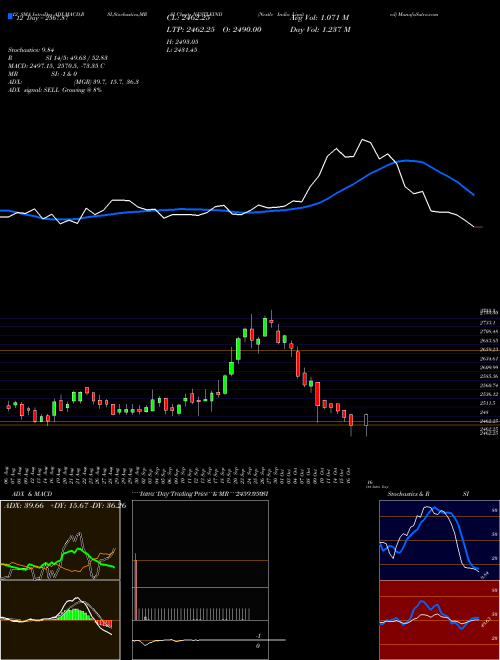The height and width of the screenshot is (660, 500).
Task: Click the 'Day Vol: 1.237 M' label
Action: pos(320,29)
